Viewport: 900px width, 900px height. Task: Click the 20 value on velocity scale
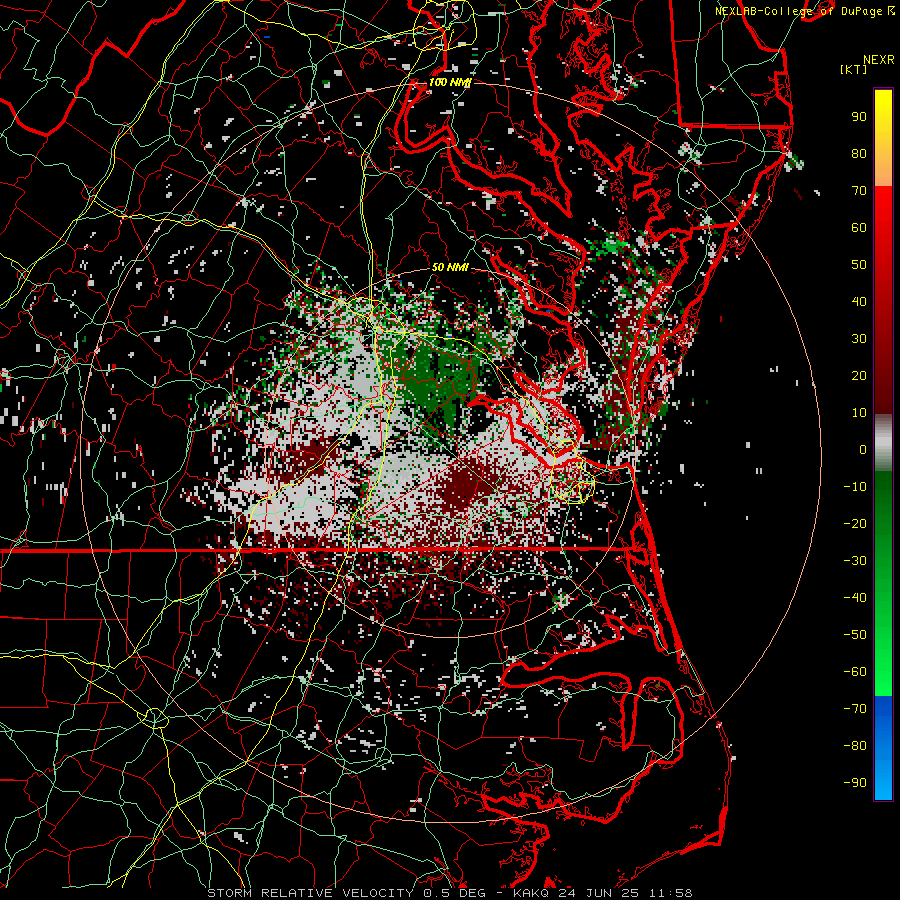coord(859,375)
